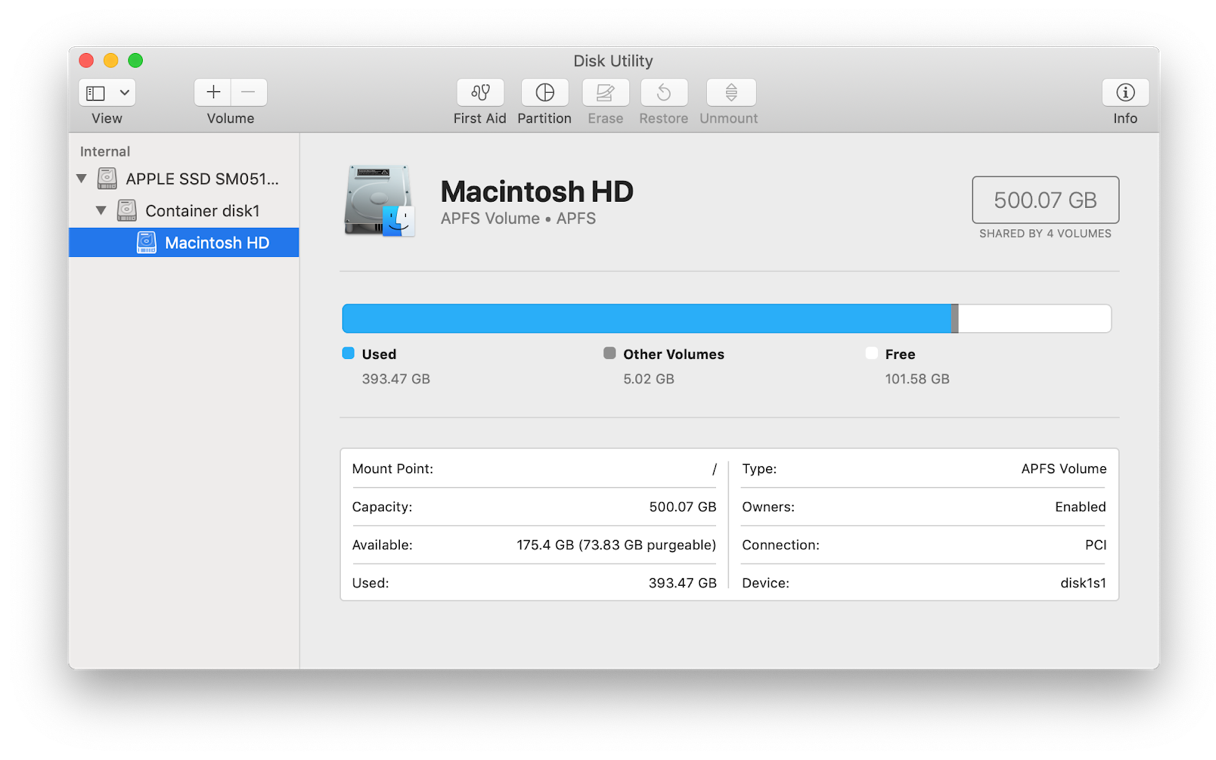
Task: Click the white free portion of the storage bar
Action: 1035,319
